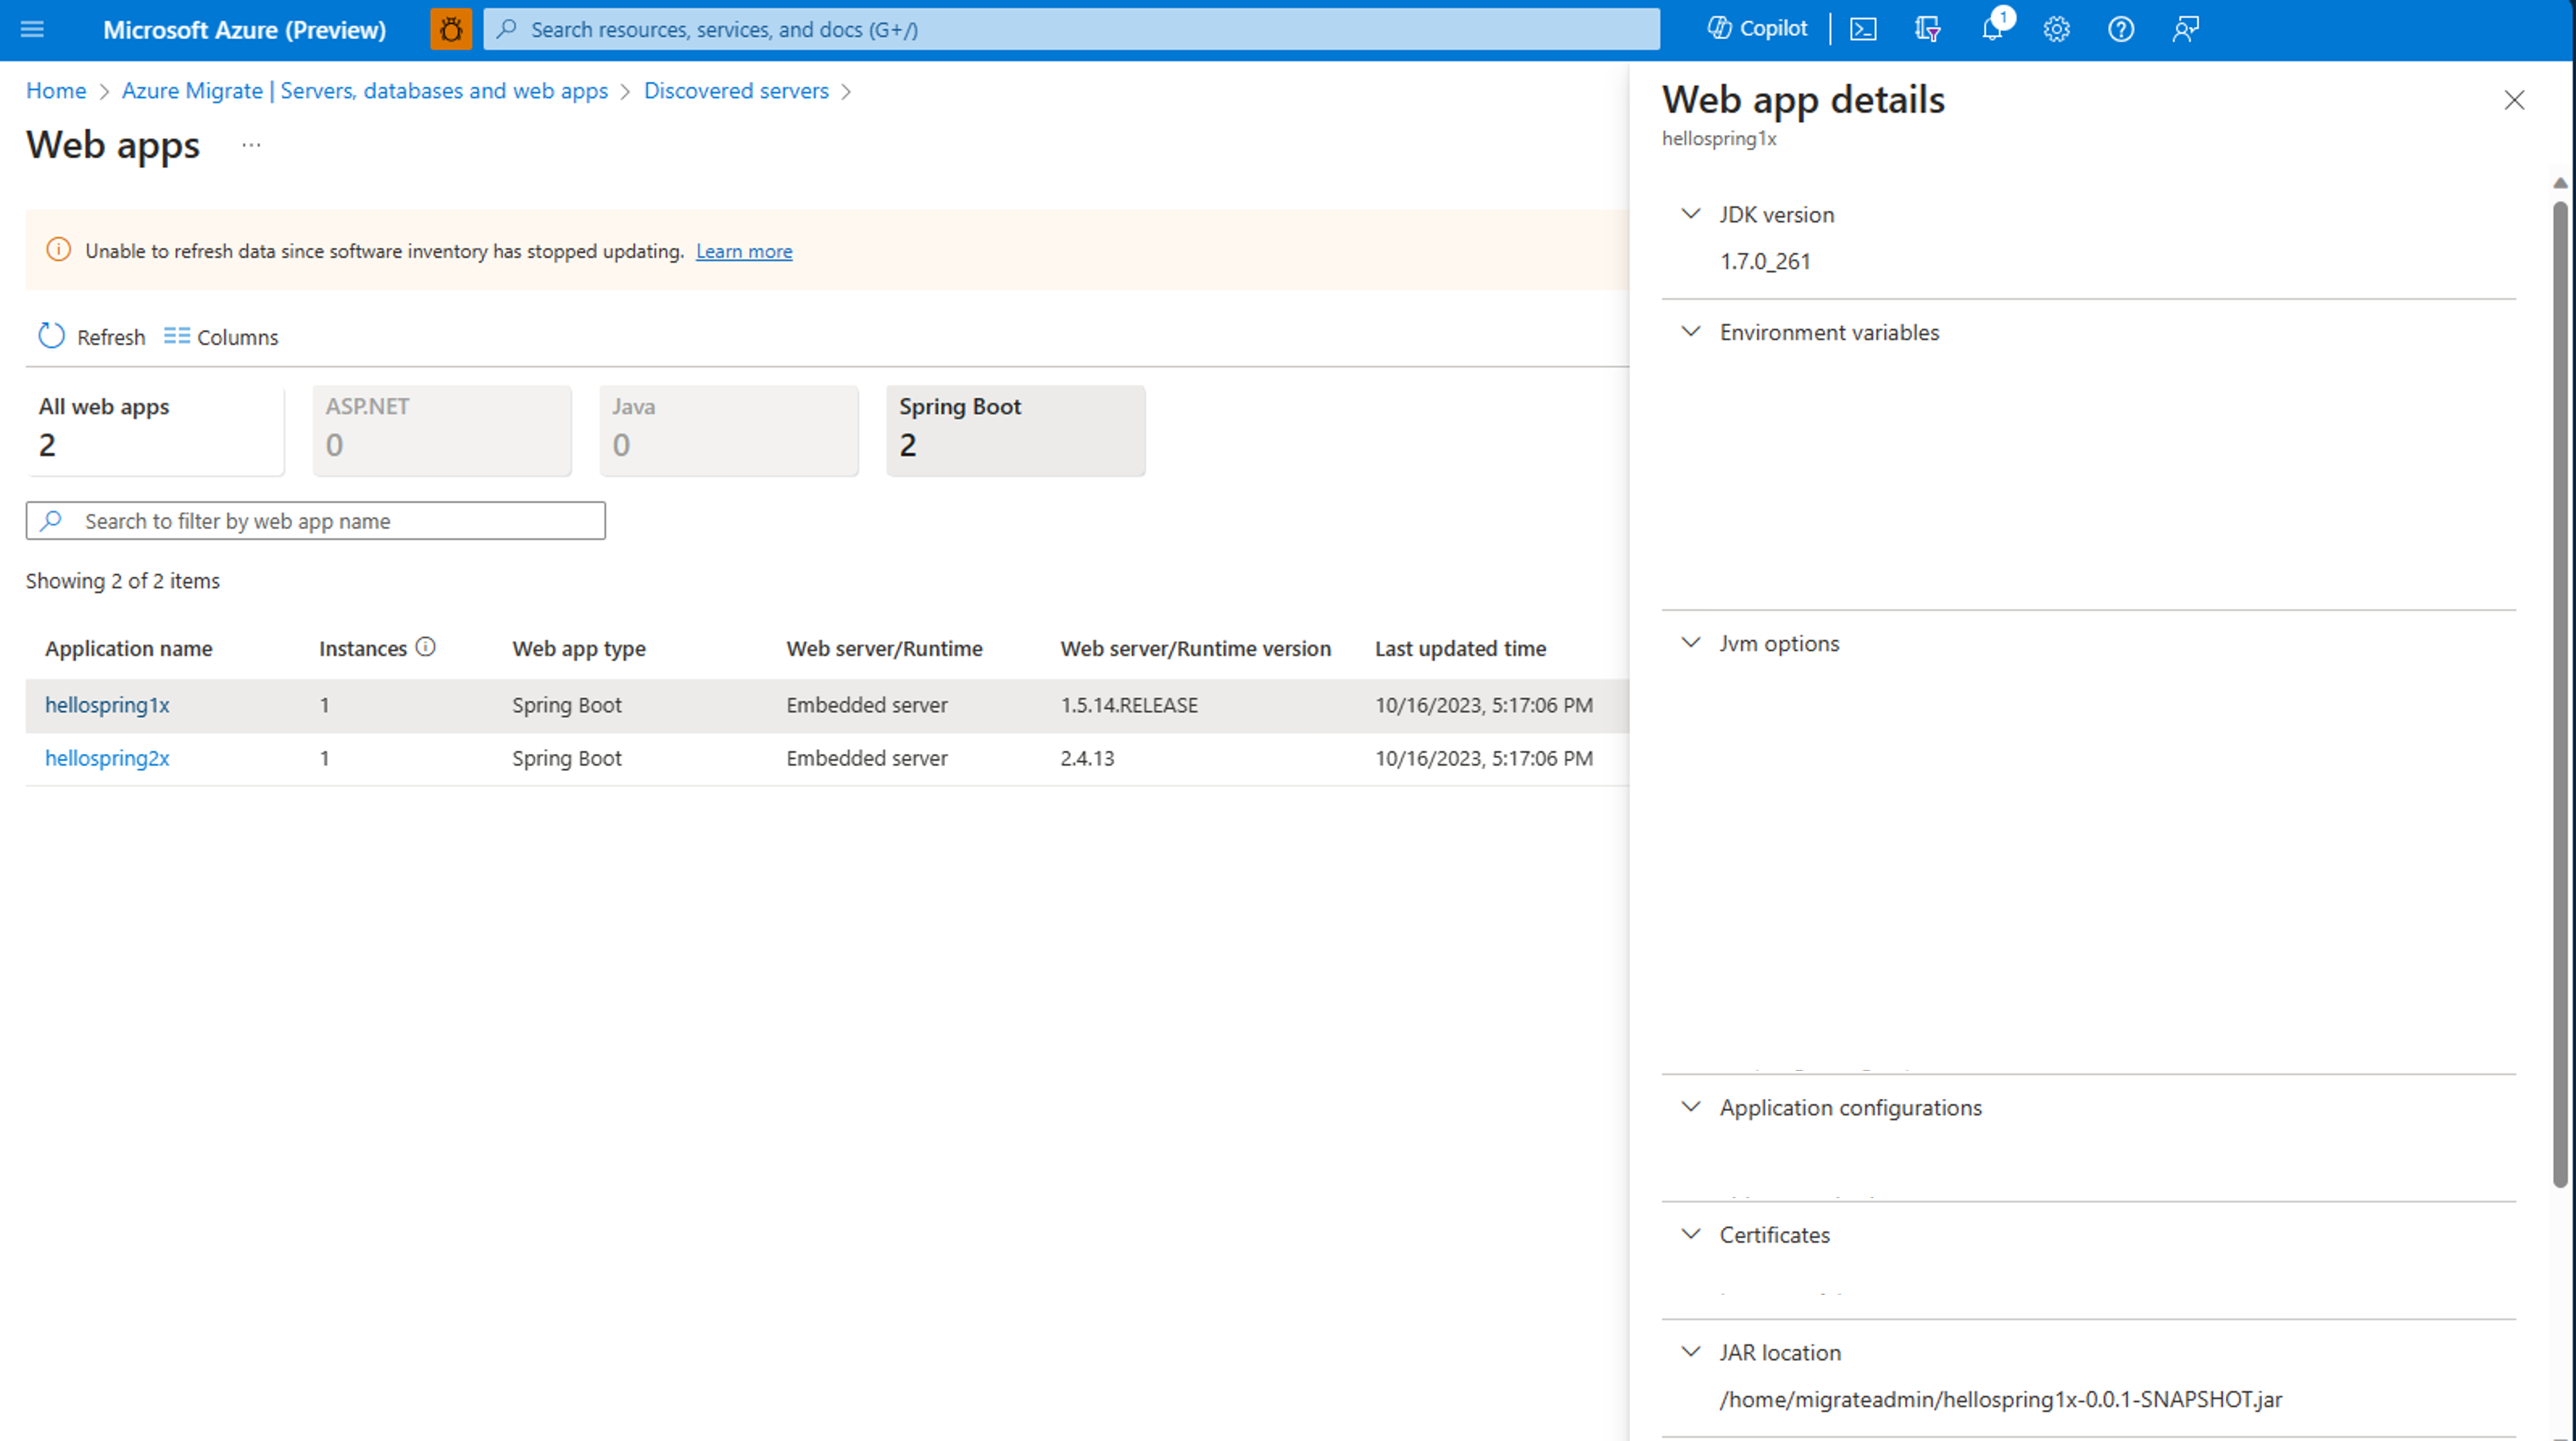Click the Learn more link
The height and width of the screenshot is (1441, 2576).
pyautogui.click(x=744, y=251)
